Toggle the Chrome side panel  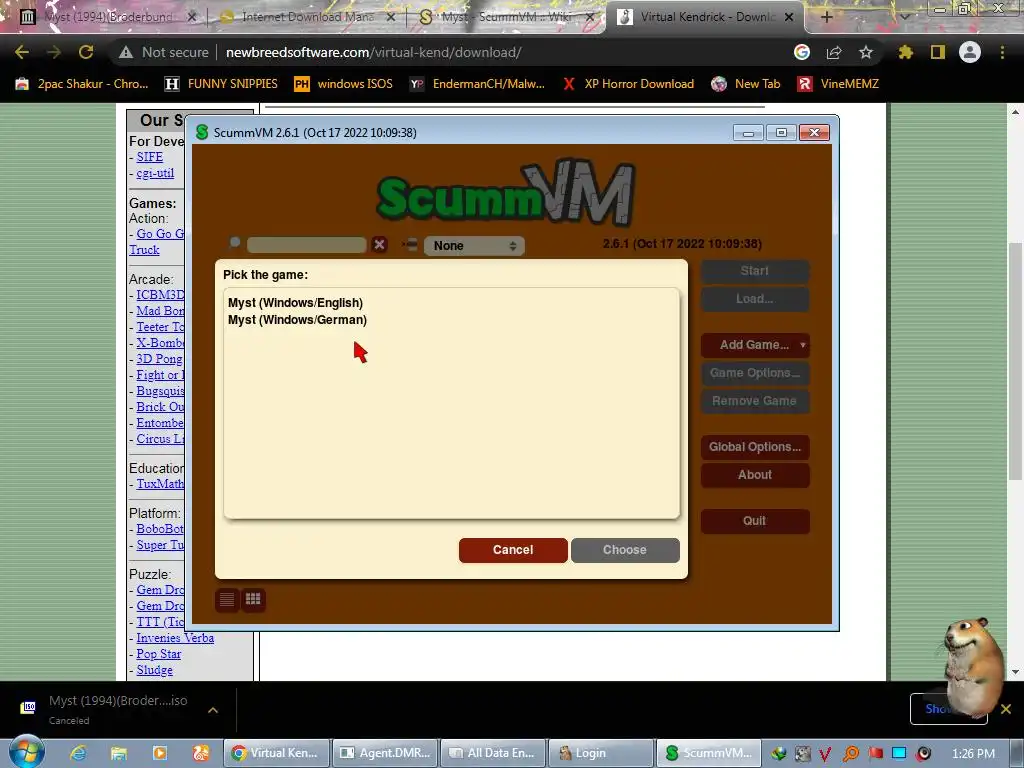pyautogui.click(x=938, y=52)
